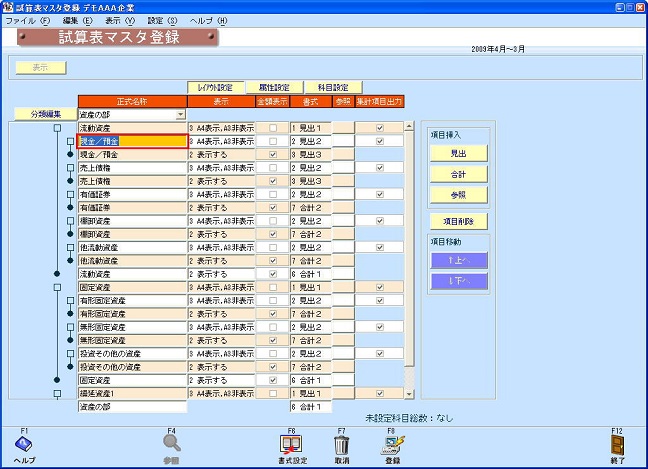Toggle 集計項目出力 checkbox in first 流動資産 row

click(379, 128)
